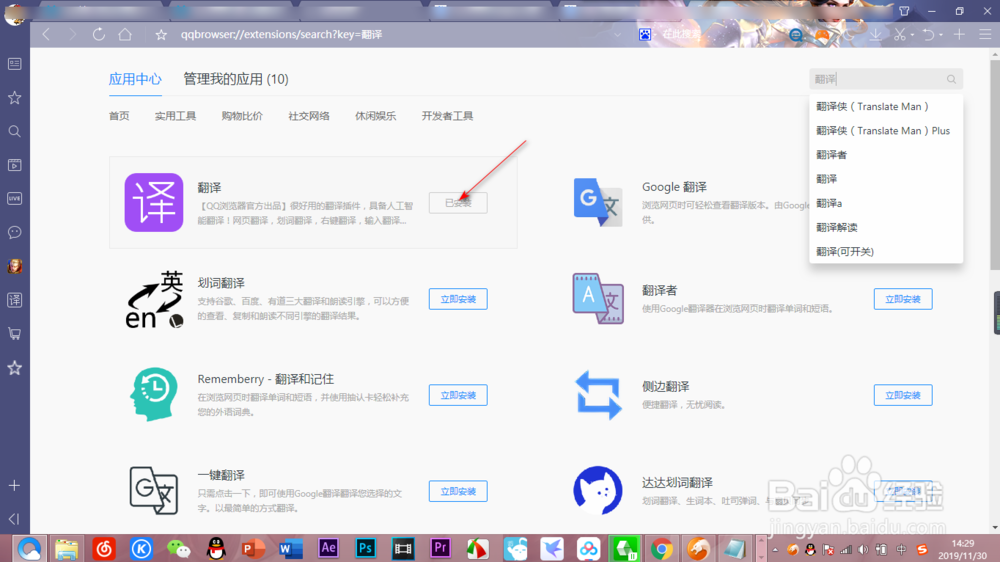Click the undo closed tab icon

pyautogui.click(x=929, y=34)
